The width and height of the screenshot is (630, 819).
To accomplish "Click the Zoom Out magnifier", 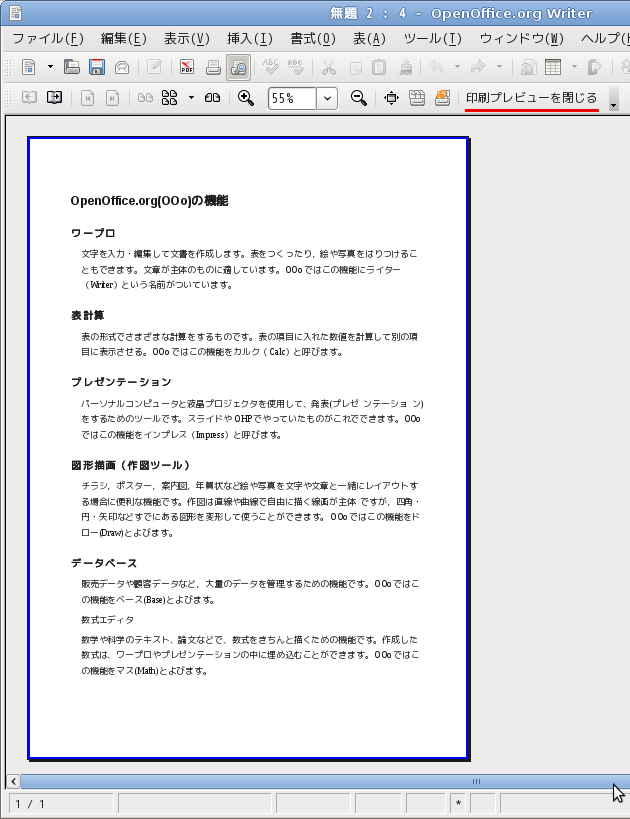I will (x=358, y=98).
